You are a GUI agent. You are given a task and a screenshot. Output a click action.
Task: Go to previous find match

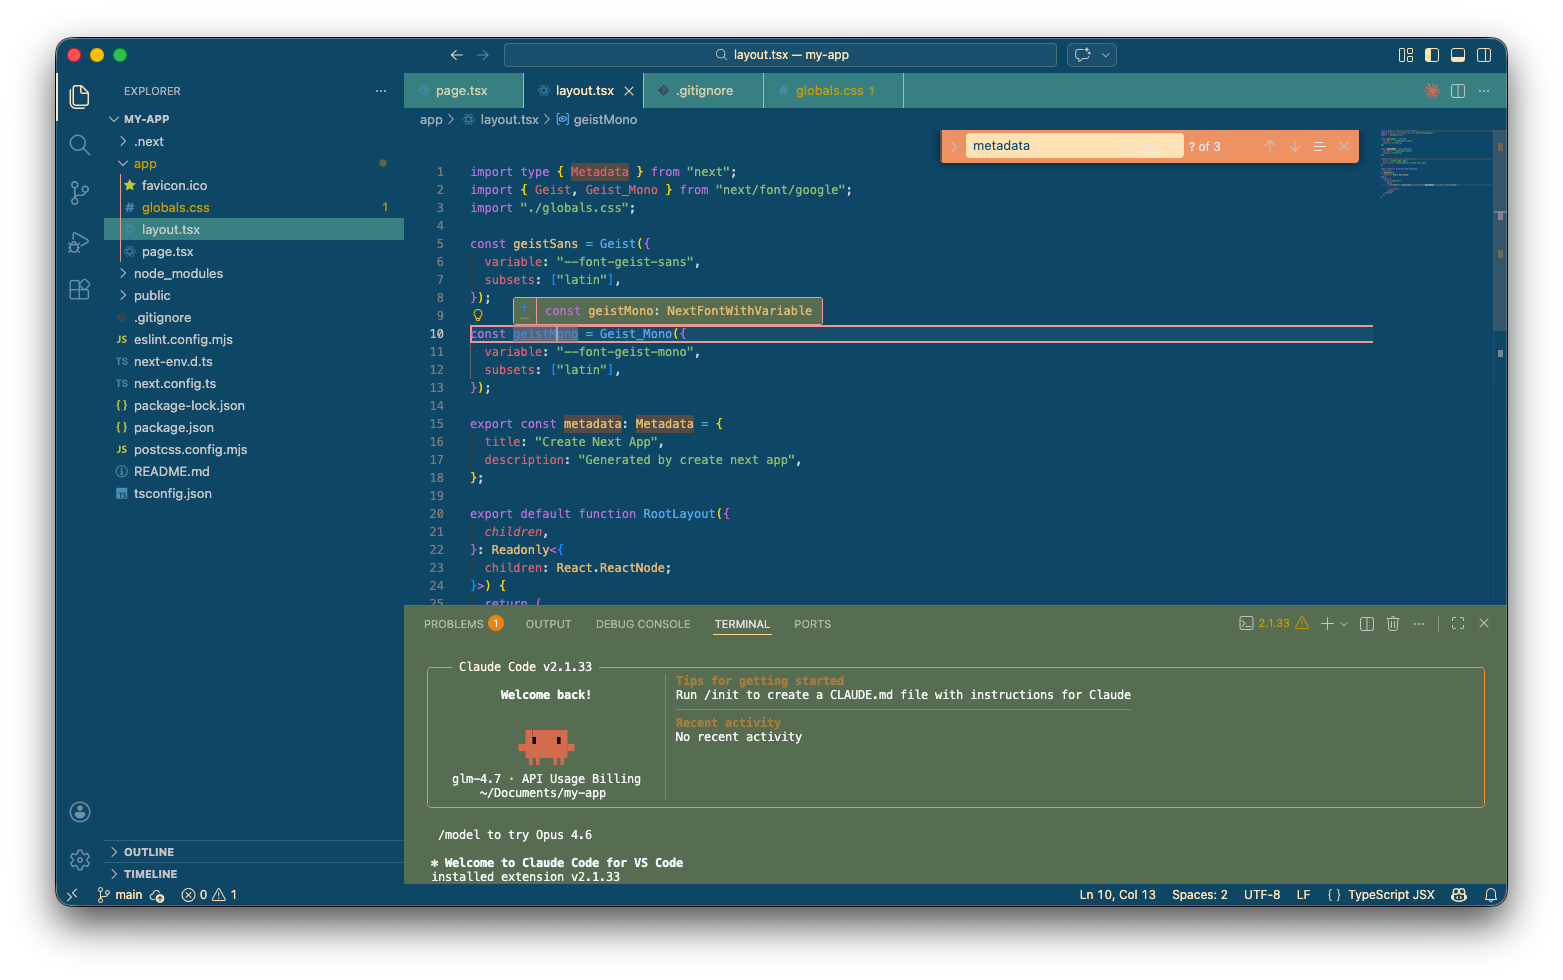[x=1270, y=146]
